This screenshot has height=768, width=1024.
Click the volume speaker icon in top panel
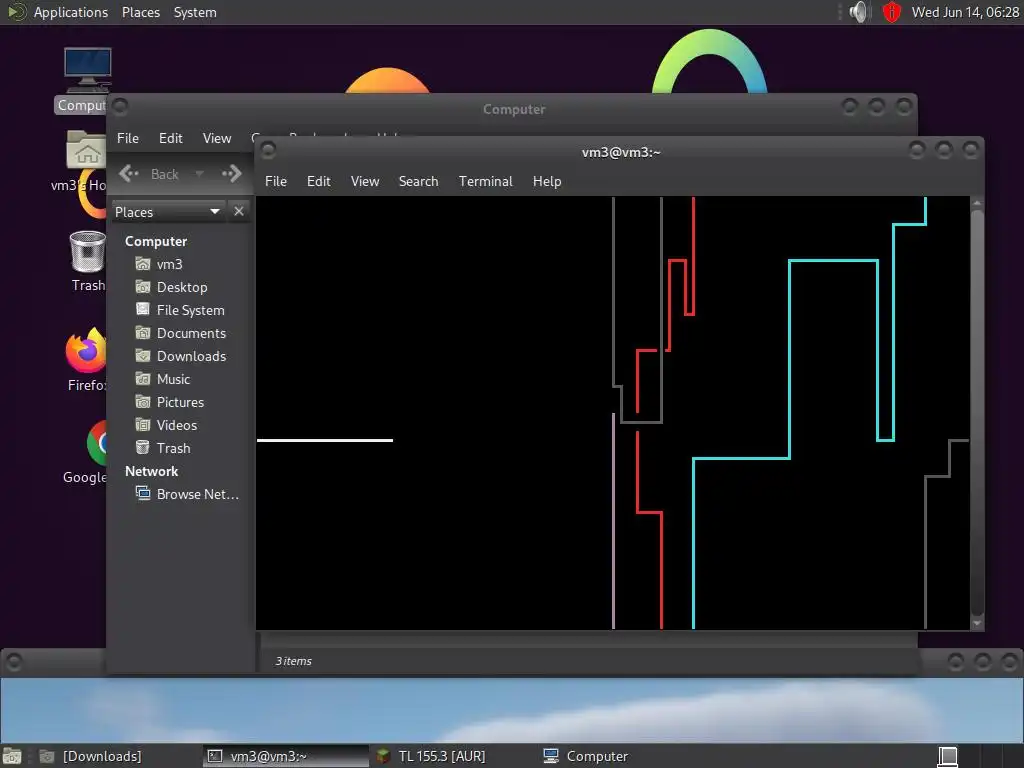point(859,12)
